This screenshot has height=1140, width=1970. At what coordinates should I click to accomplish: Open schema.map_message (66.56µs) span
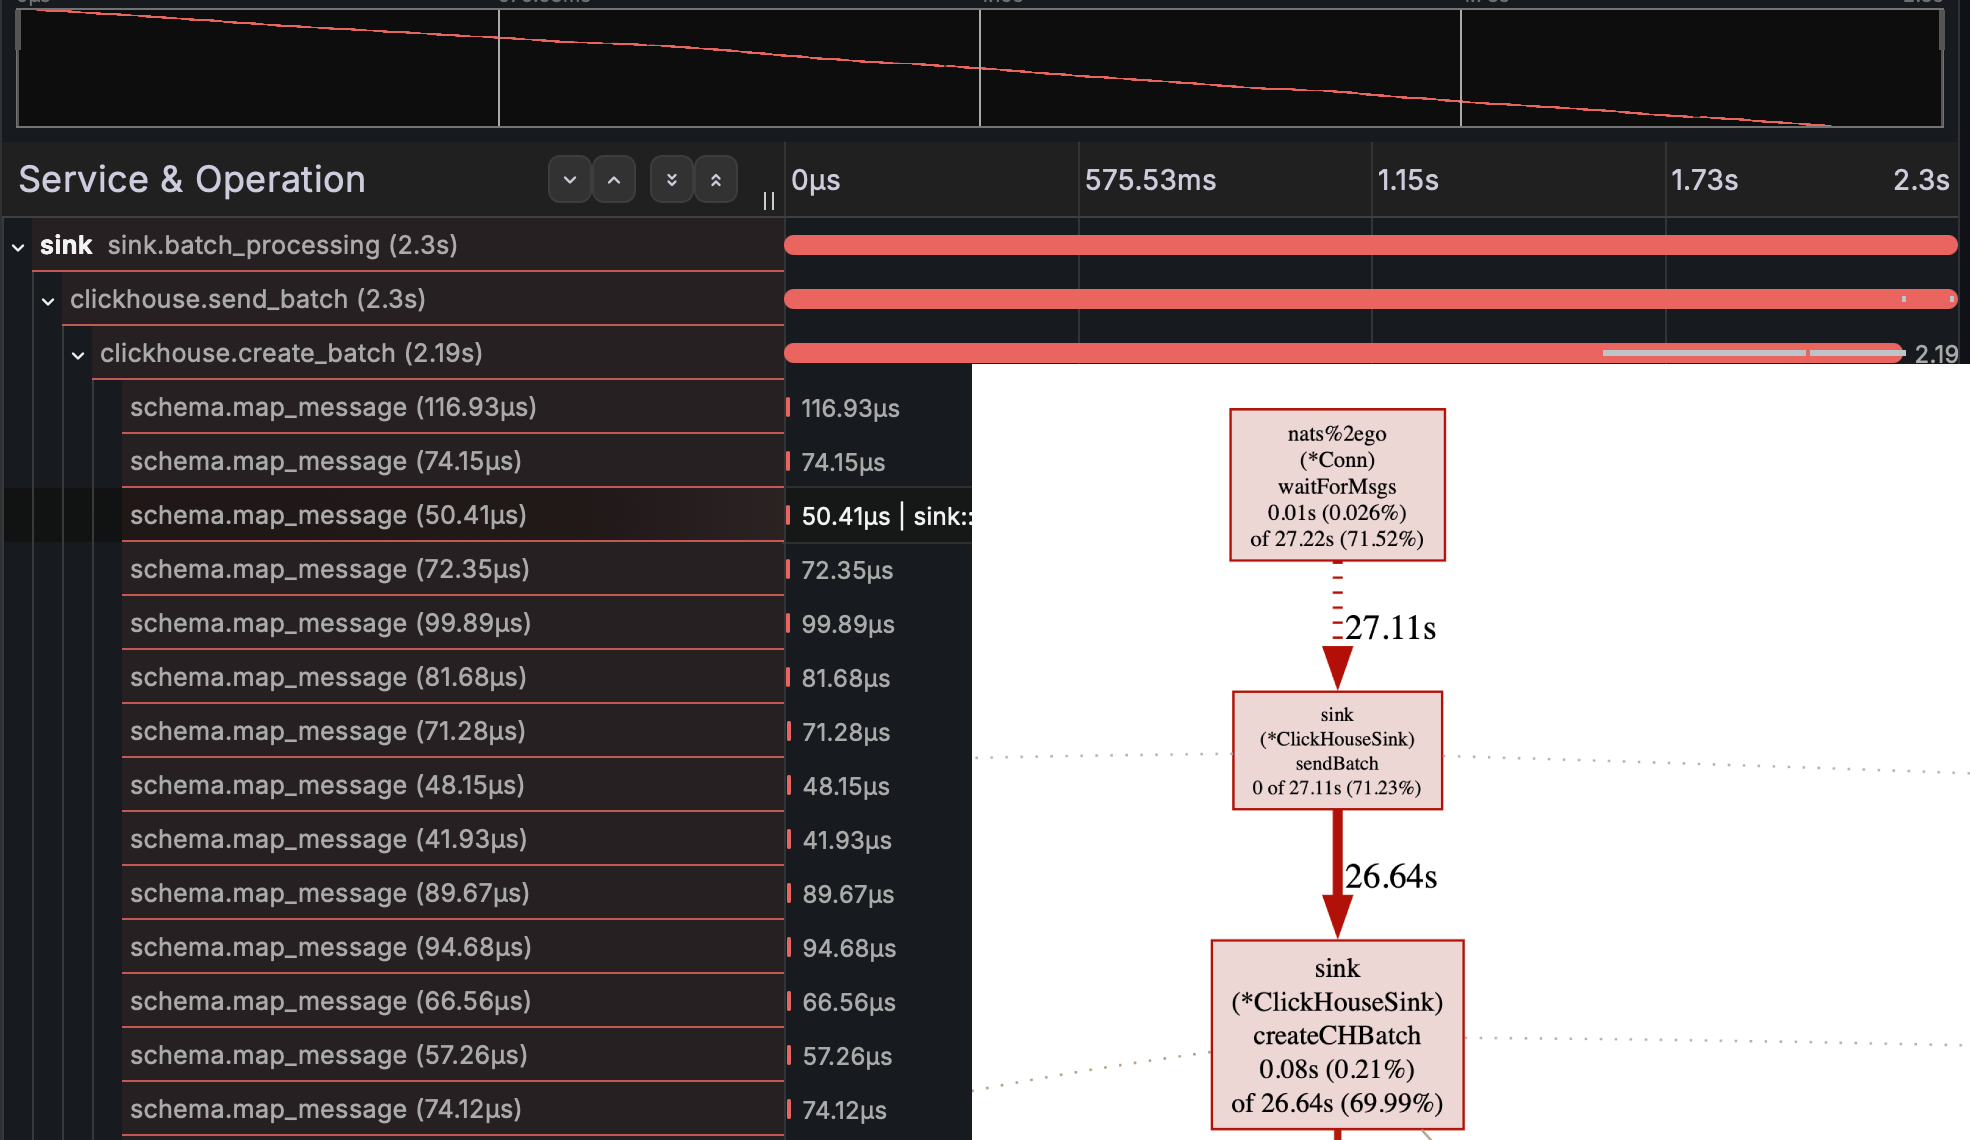(x=453, y=1001)
